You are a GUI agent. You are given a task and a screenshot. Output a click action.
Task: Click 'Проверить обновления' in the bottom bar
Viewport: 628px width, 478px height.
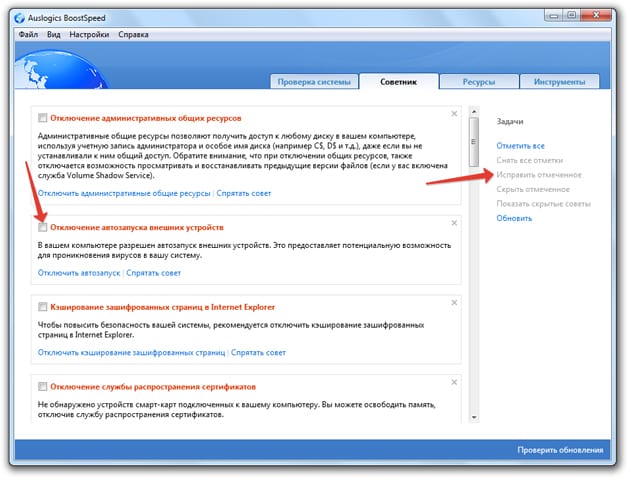pos(560,450)
